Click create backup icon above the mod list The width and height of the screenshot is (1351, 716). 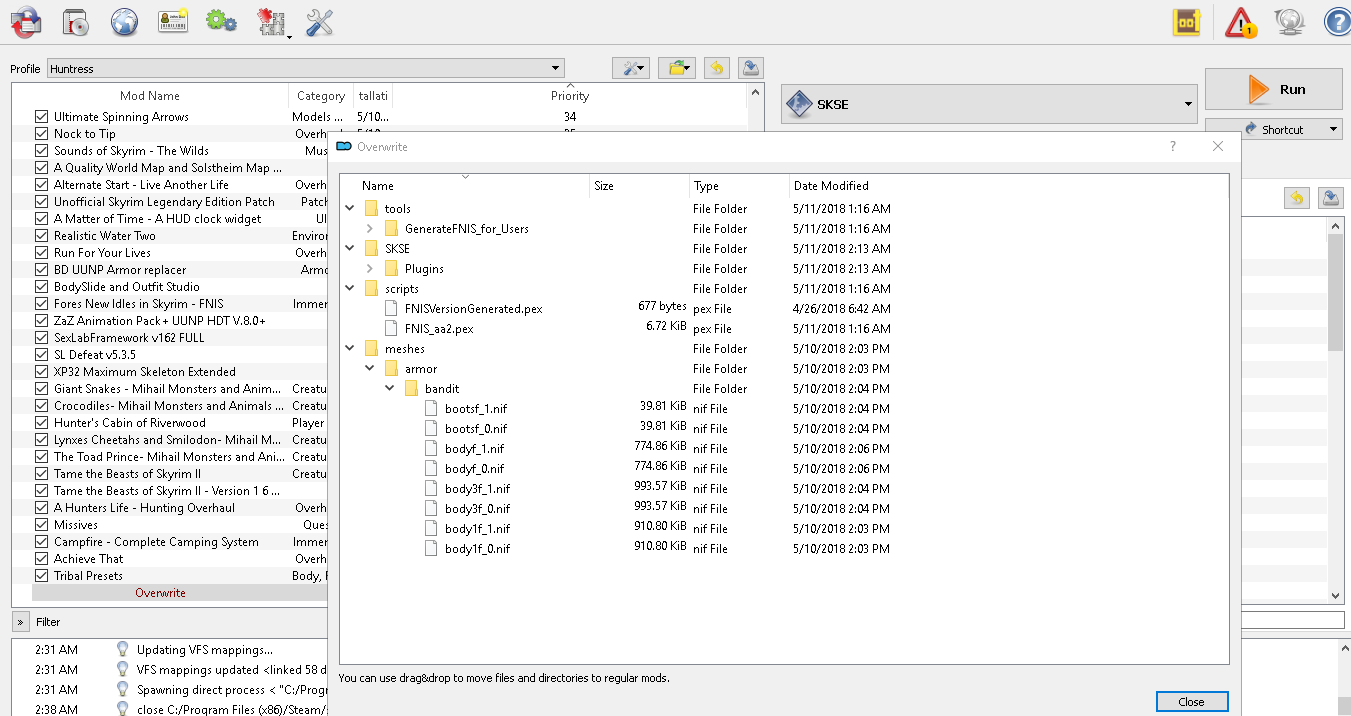pyautogui.click(x=752, y=68)
